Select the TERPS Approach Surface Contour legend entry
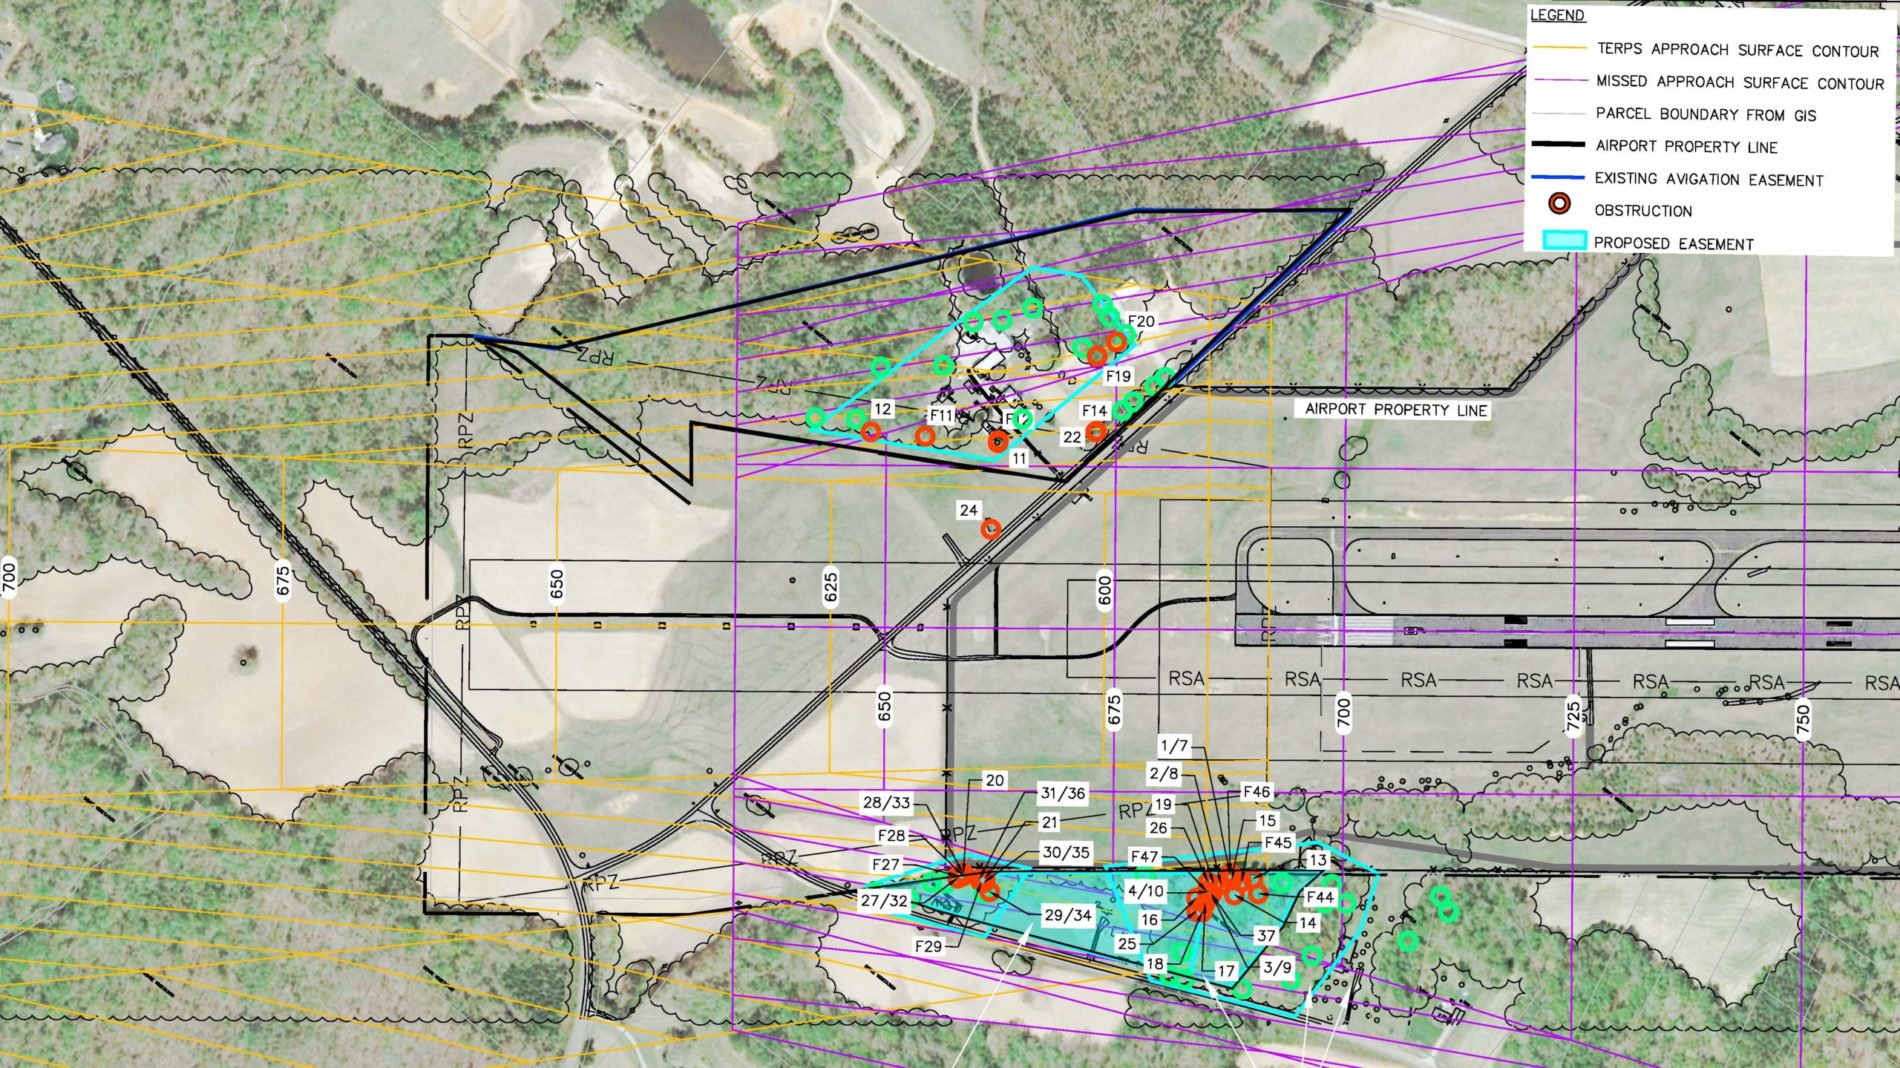Viewport: 1900px width, 1068px height. pyautogui.click(x=1737, y=50)
